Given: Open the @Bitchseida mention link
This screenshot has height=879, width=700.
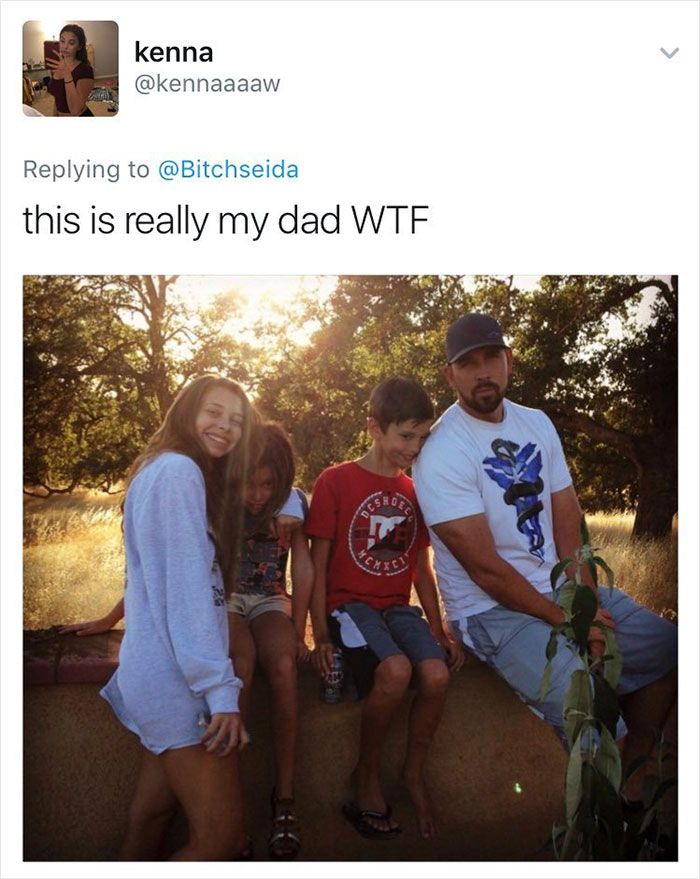Looking at the screenshot, I should (227, 169).
